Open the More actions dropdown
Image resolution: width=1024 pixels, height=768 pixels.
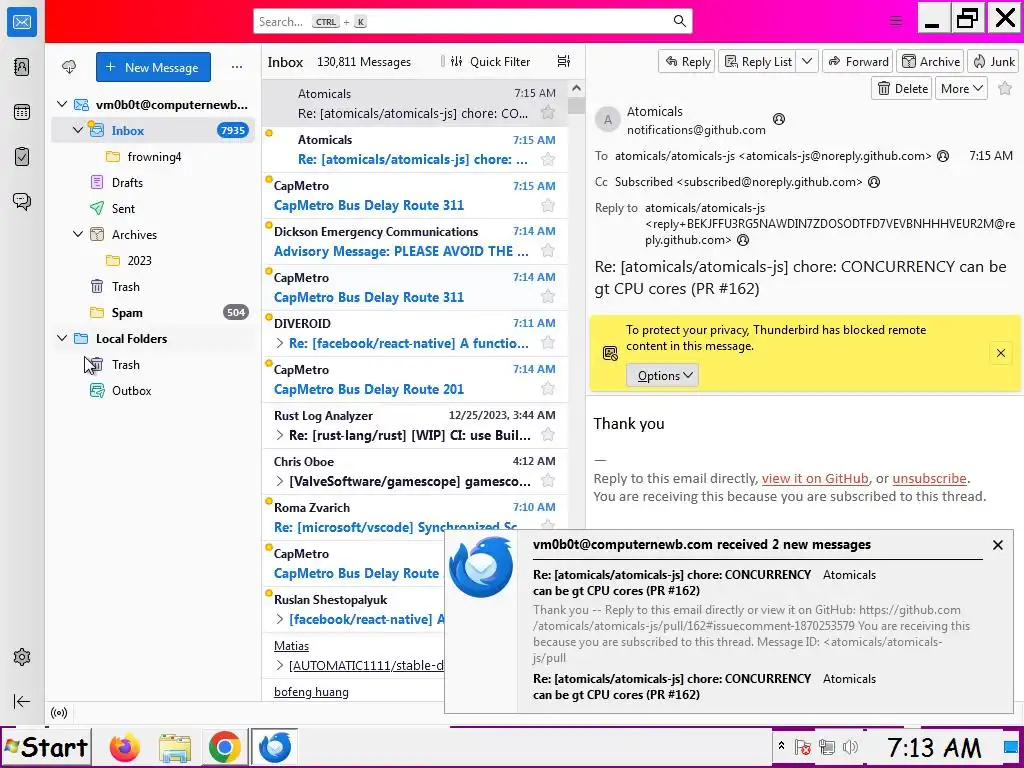point(961,88)
